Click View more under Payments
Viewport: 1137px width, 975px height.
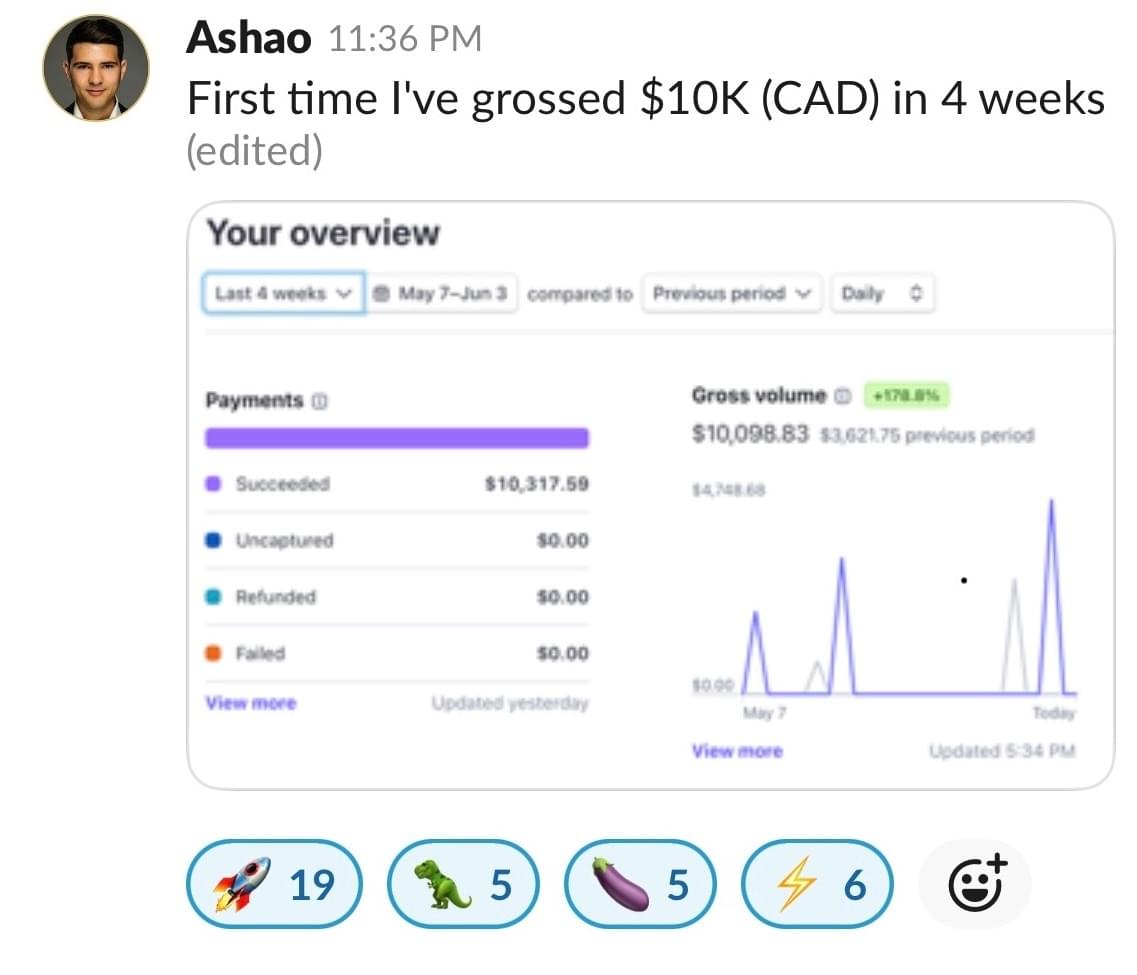(x=251, y=703)
